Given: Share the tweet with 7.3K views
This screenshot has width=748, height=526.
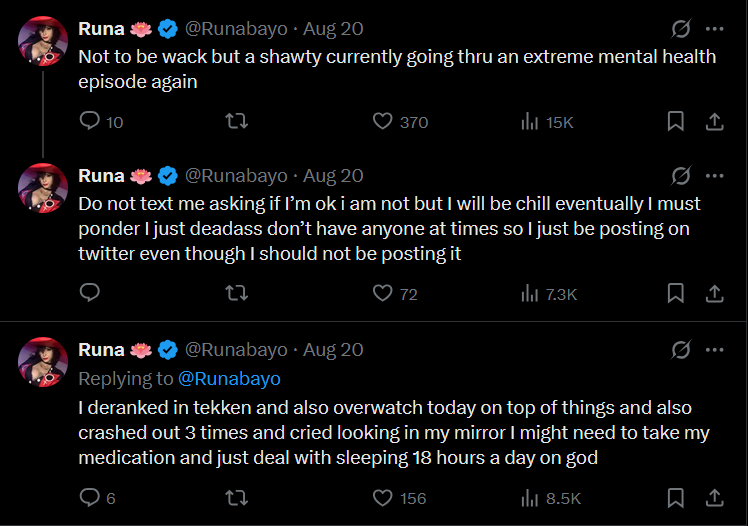Looking at the screenshot, I should tap(715, 294).
